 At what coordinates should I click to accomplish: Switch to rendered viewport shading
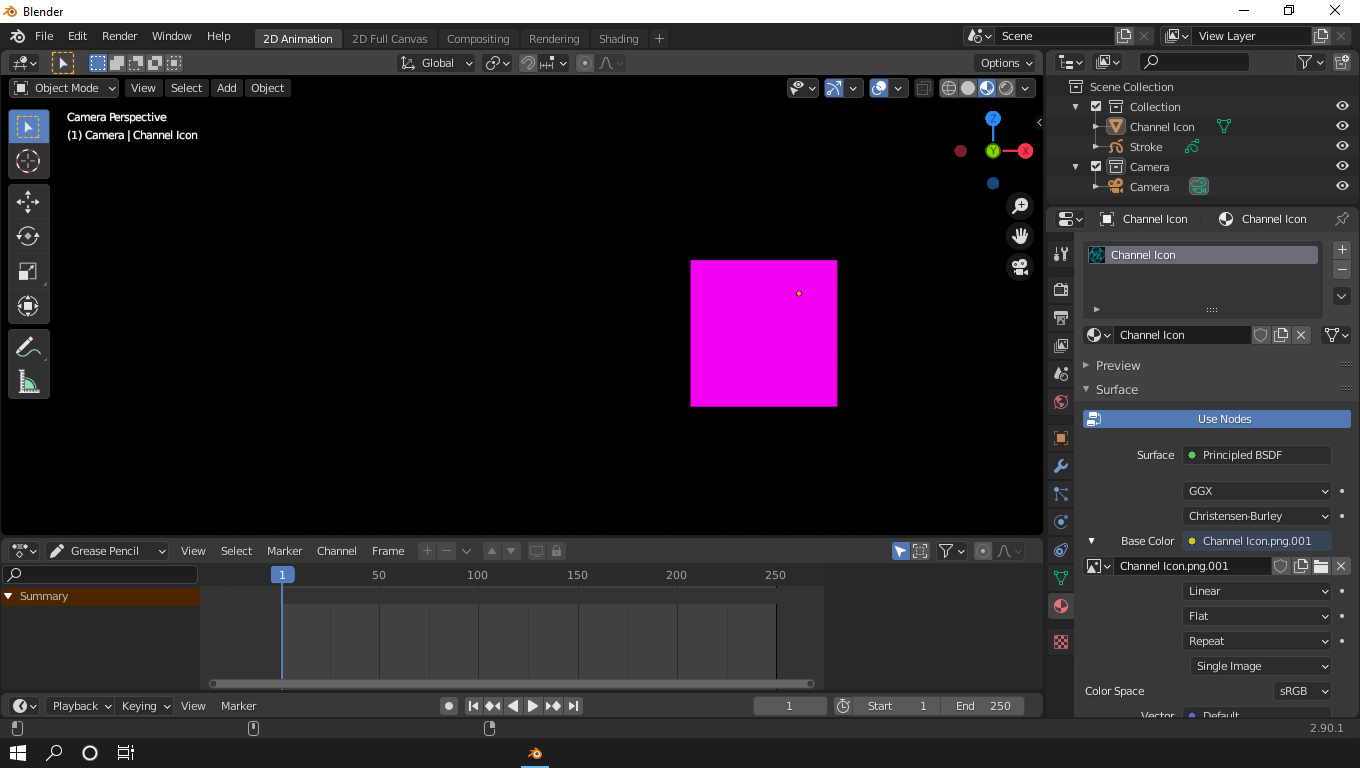[x=1006, y=88]
